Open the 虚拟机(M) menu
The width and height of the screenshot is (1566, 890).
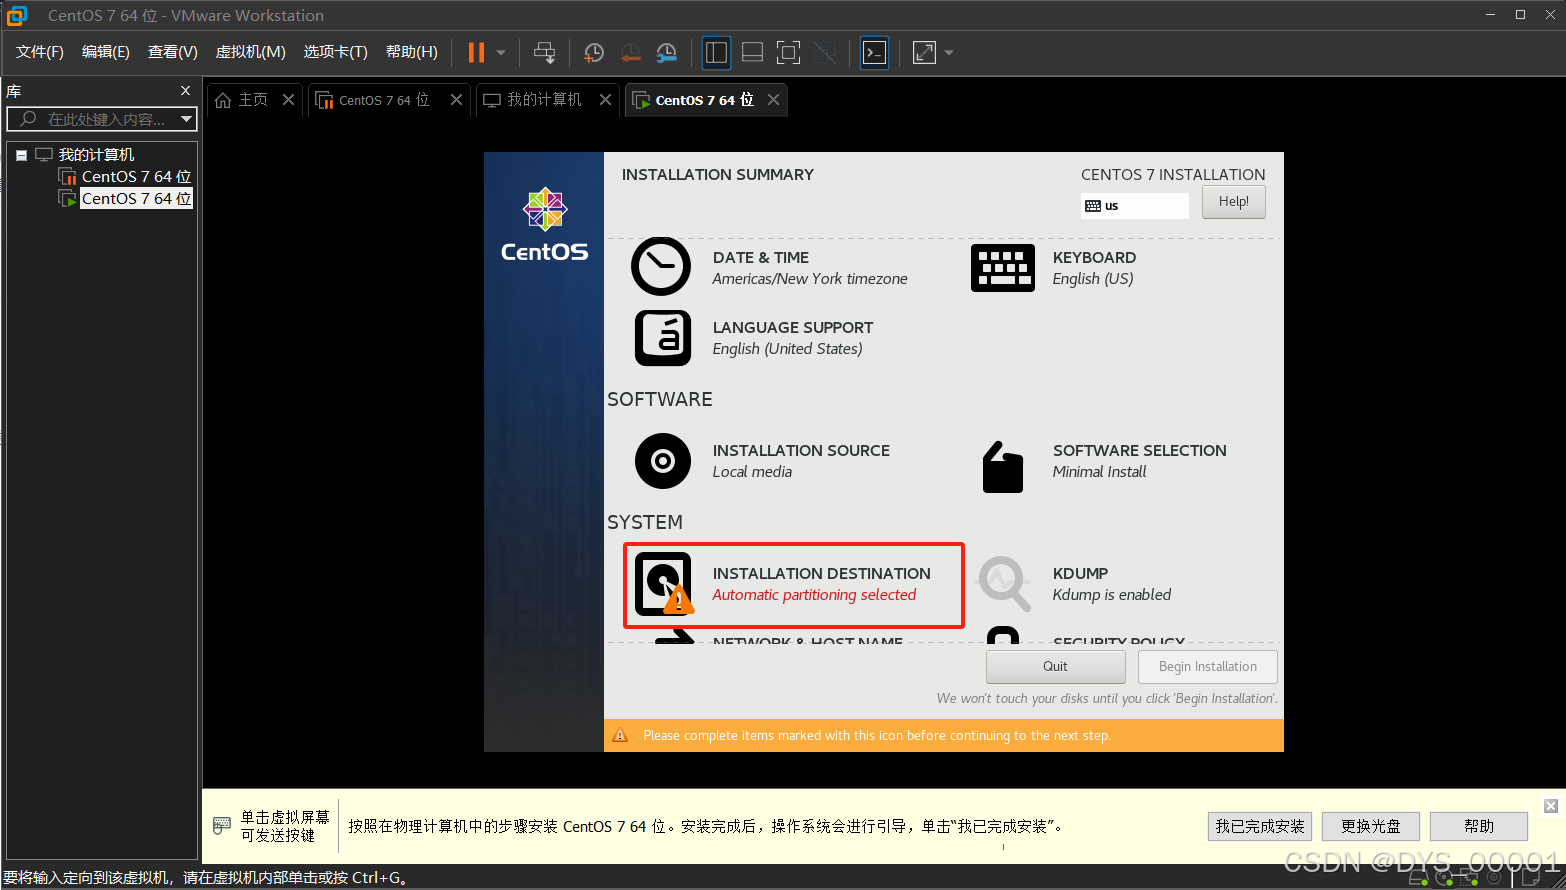pyautogui.click(x=251, y=52)
